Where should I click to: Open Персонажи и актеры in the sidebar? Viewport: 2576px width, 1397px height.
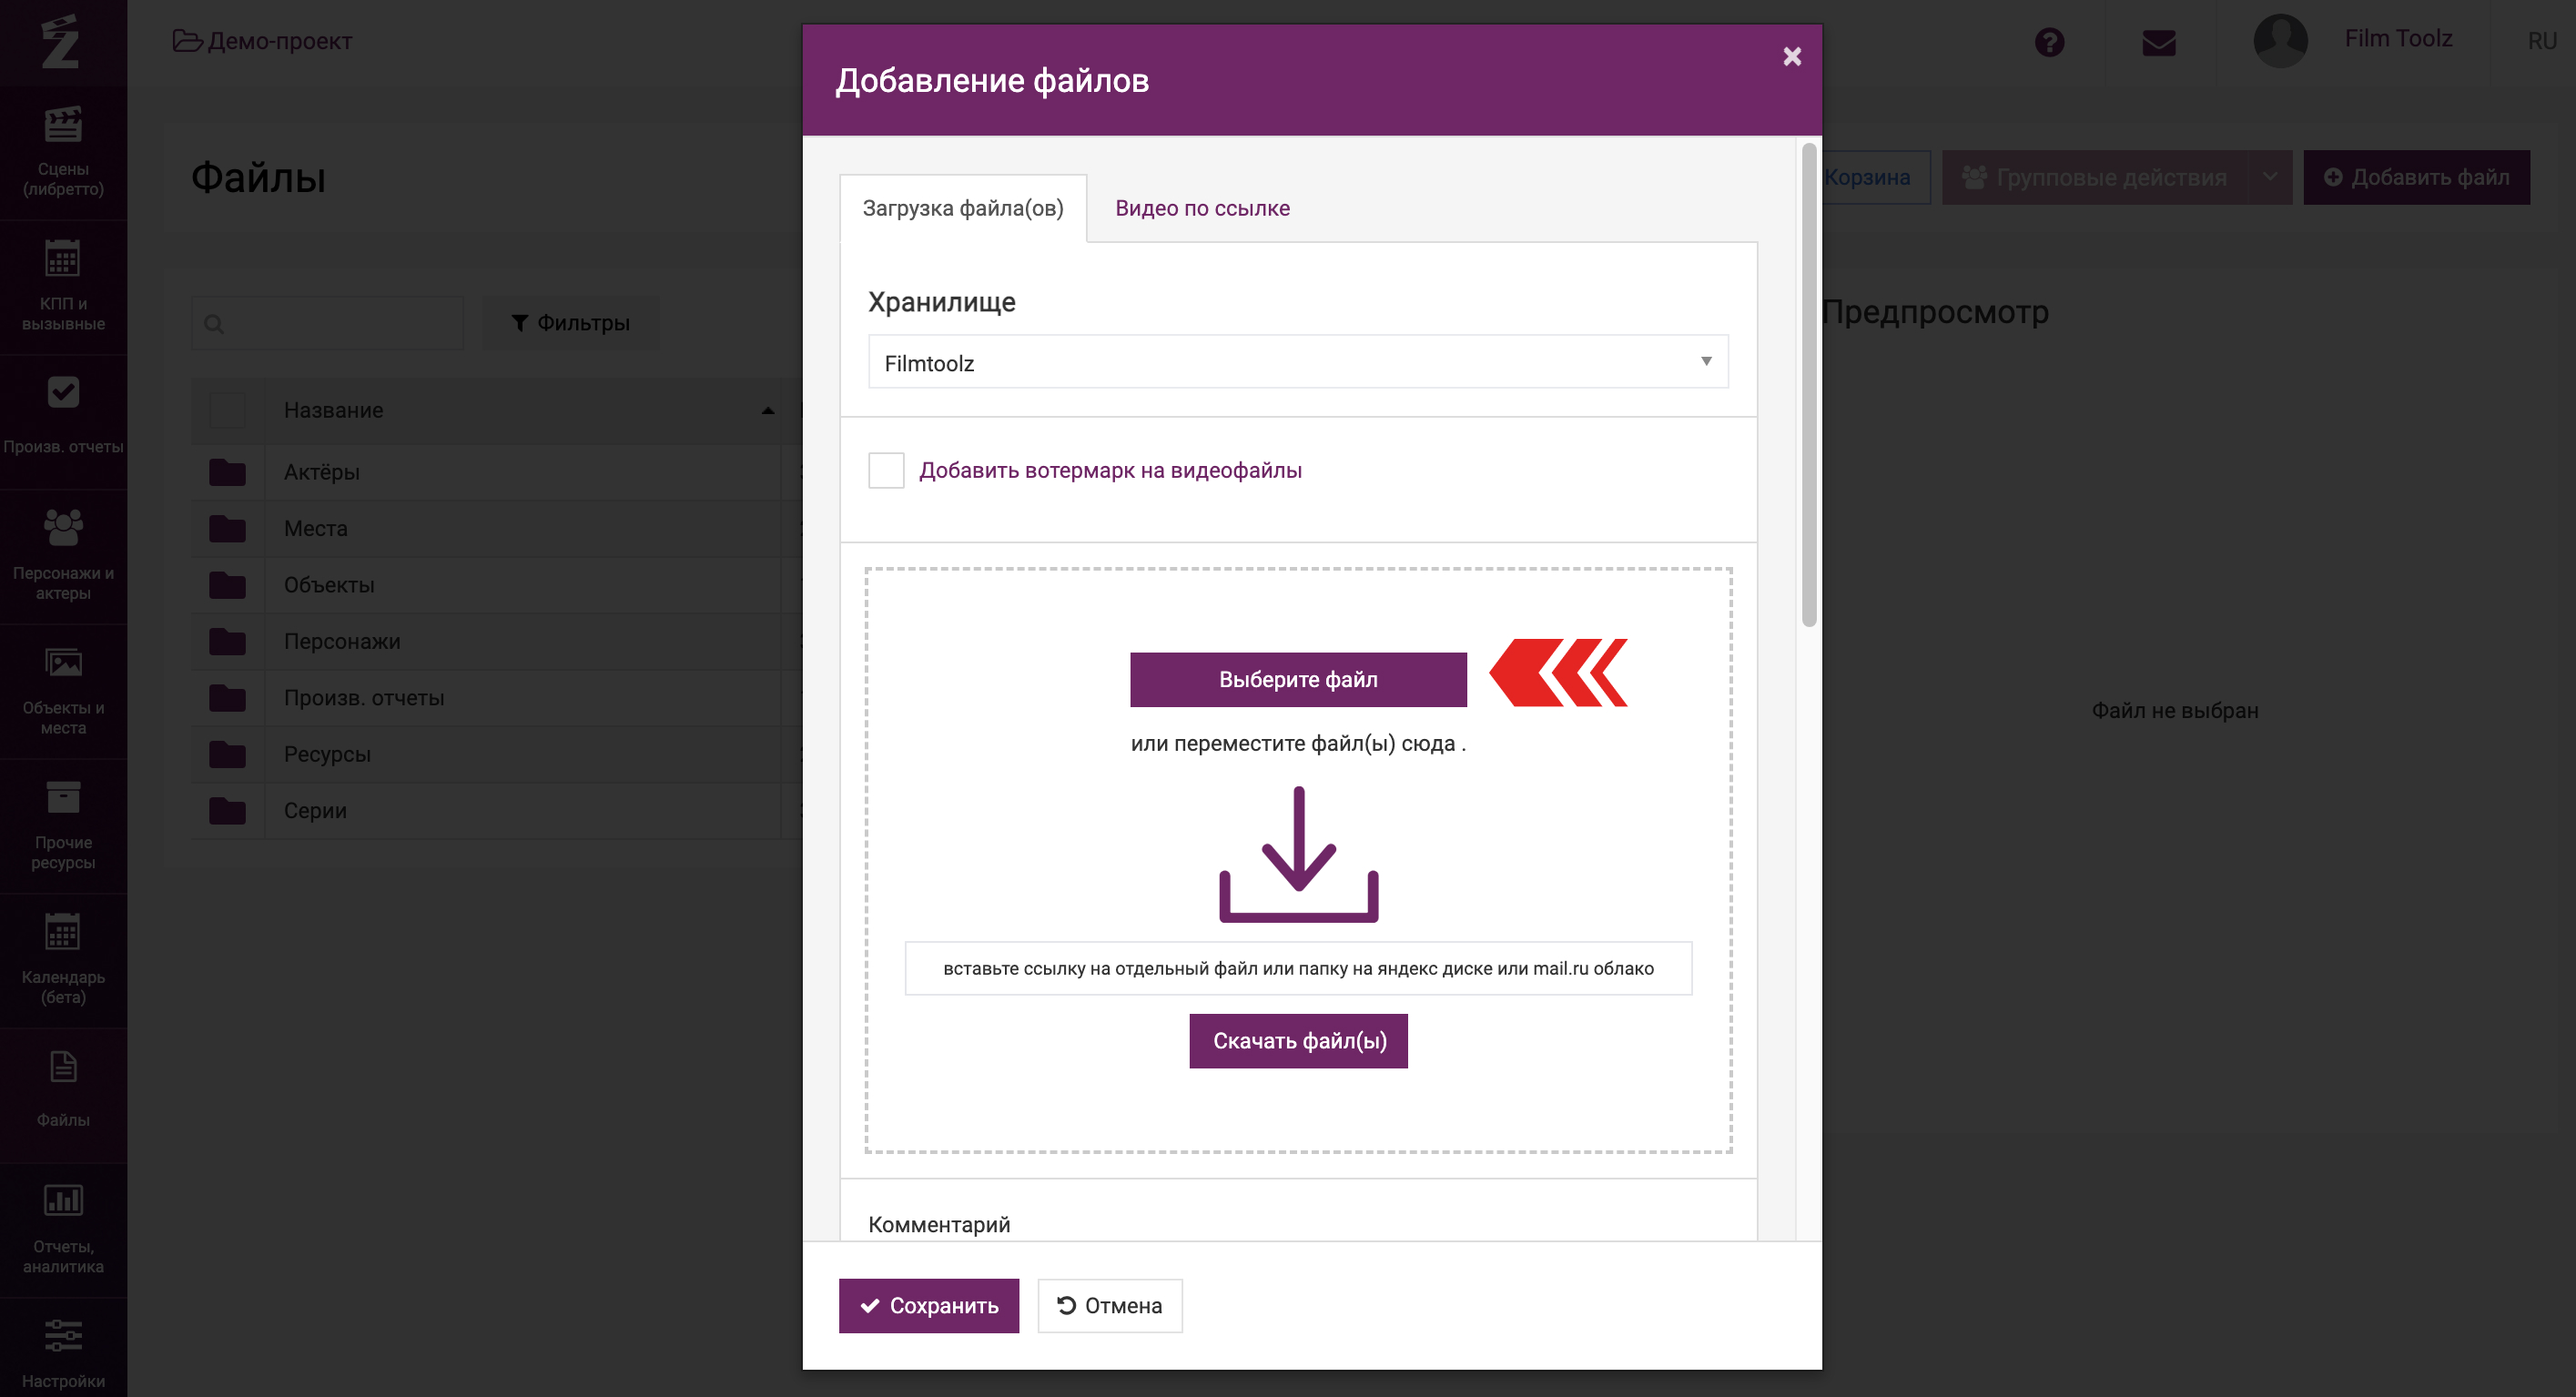(x=63, y=557)
